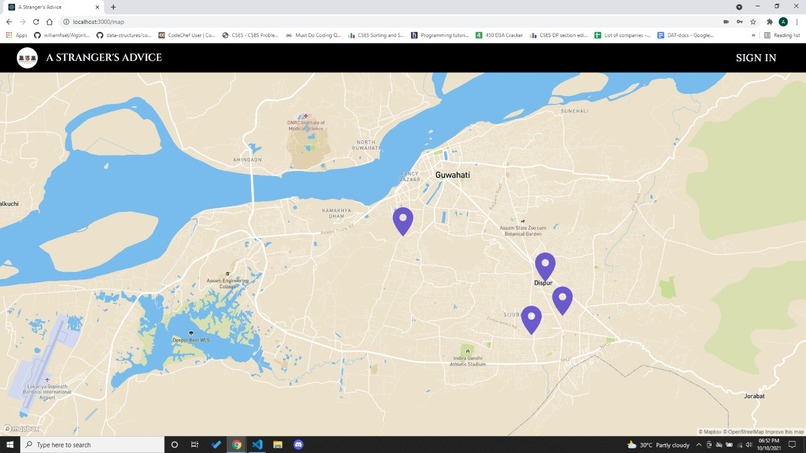Open Programming tutorials bookmark
This screenshot has height=453, width=806.
[439, 35]
